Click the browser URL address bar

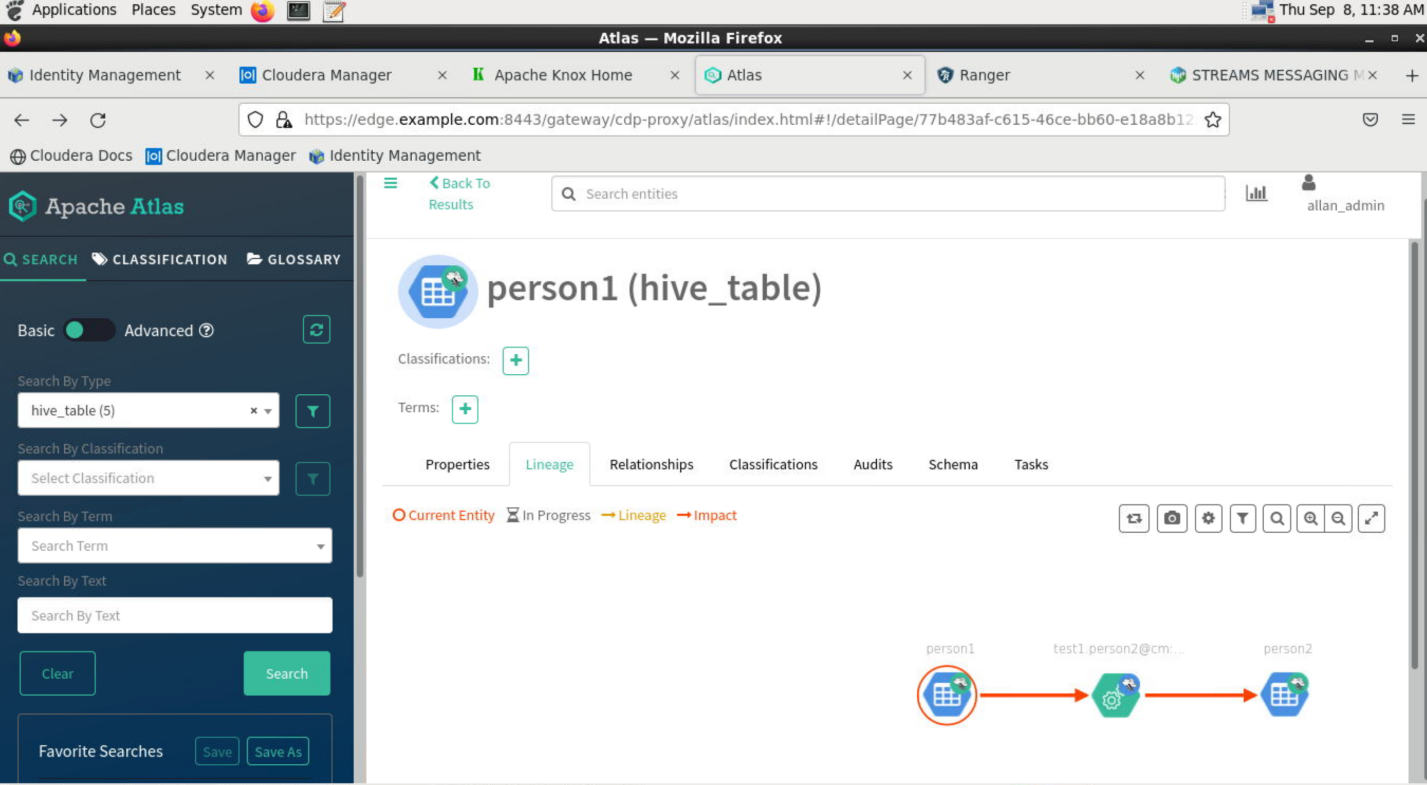pyautogui.click(x=734, y=120)
